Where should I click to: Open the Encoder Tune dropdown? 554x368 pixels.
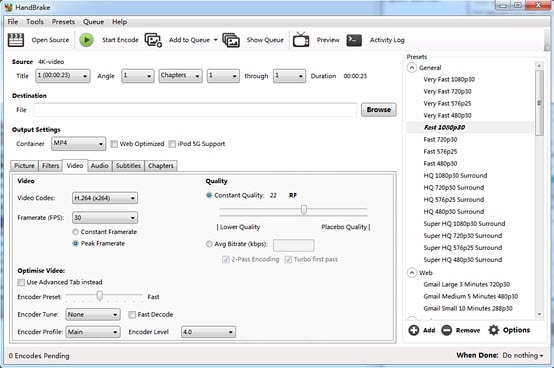click(x=93, y=315)
